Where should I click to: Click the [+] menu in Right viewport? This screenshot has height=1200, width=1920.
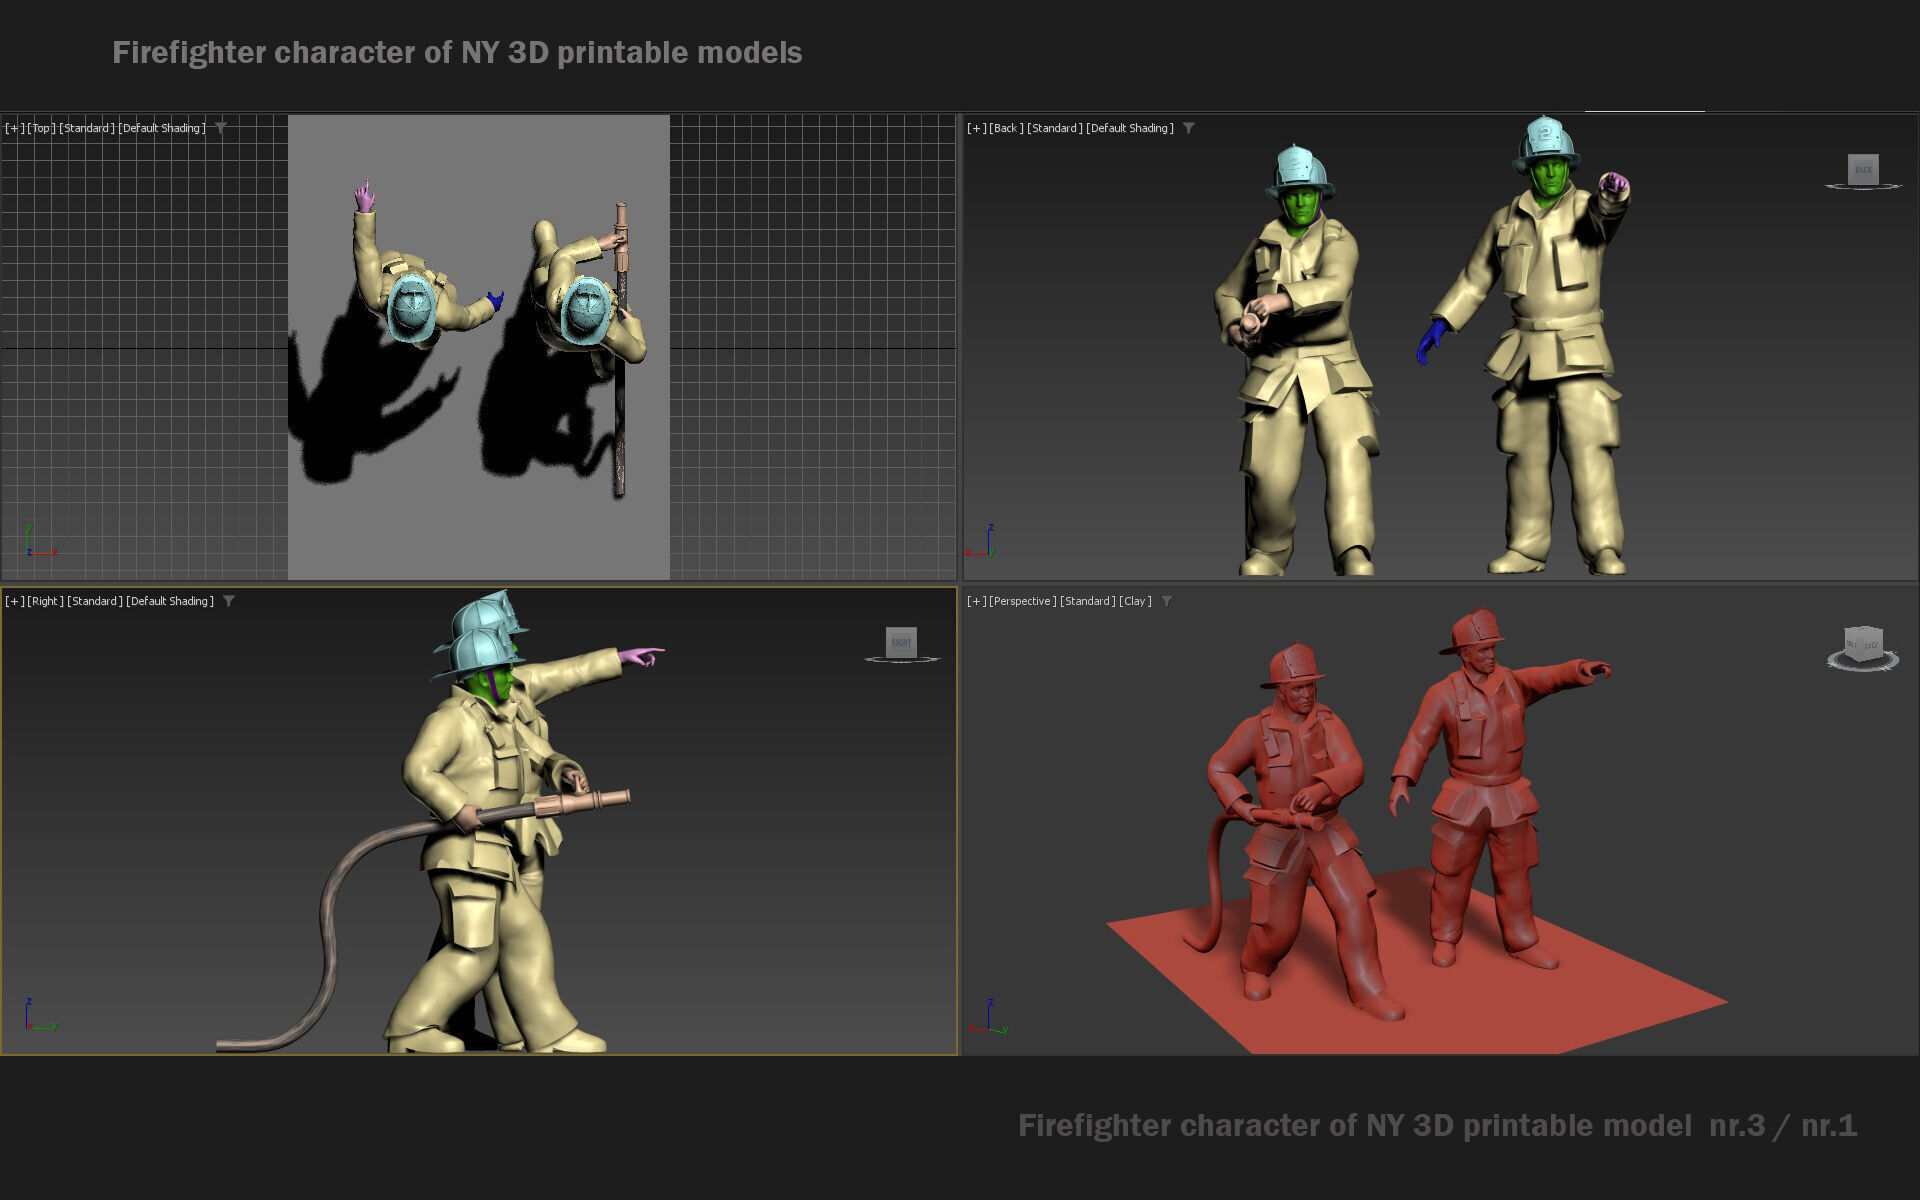pyautogui.click(x=14, y=601)
